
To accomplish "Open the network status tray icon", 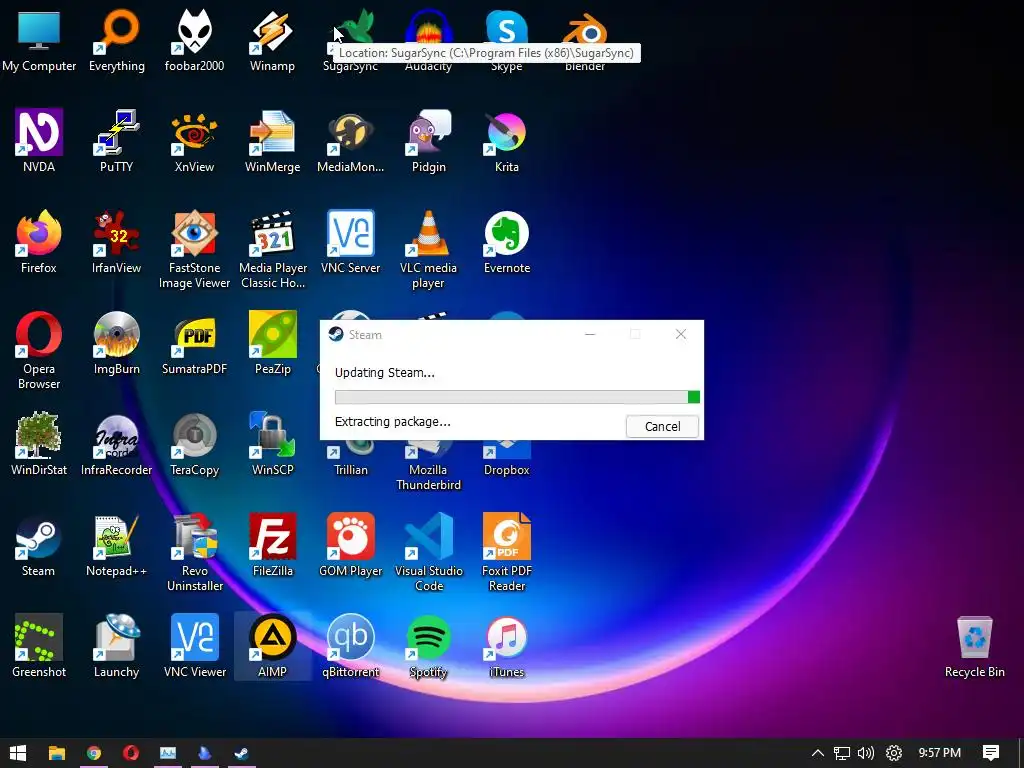I will 842,753.
